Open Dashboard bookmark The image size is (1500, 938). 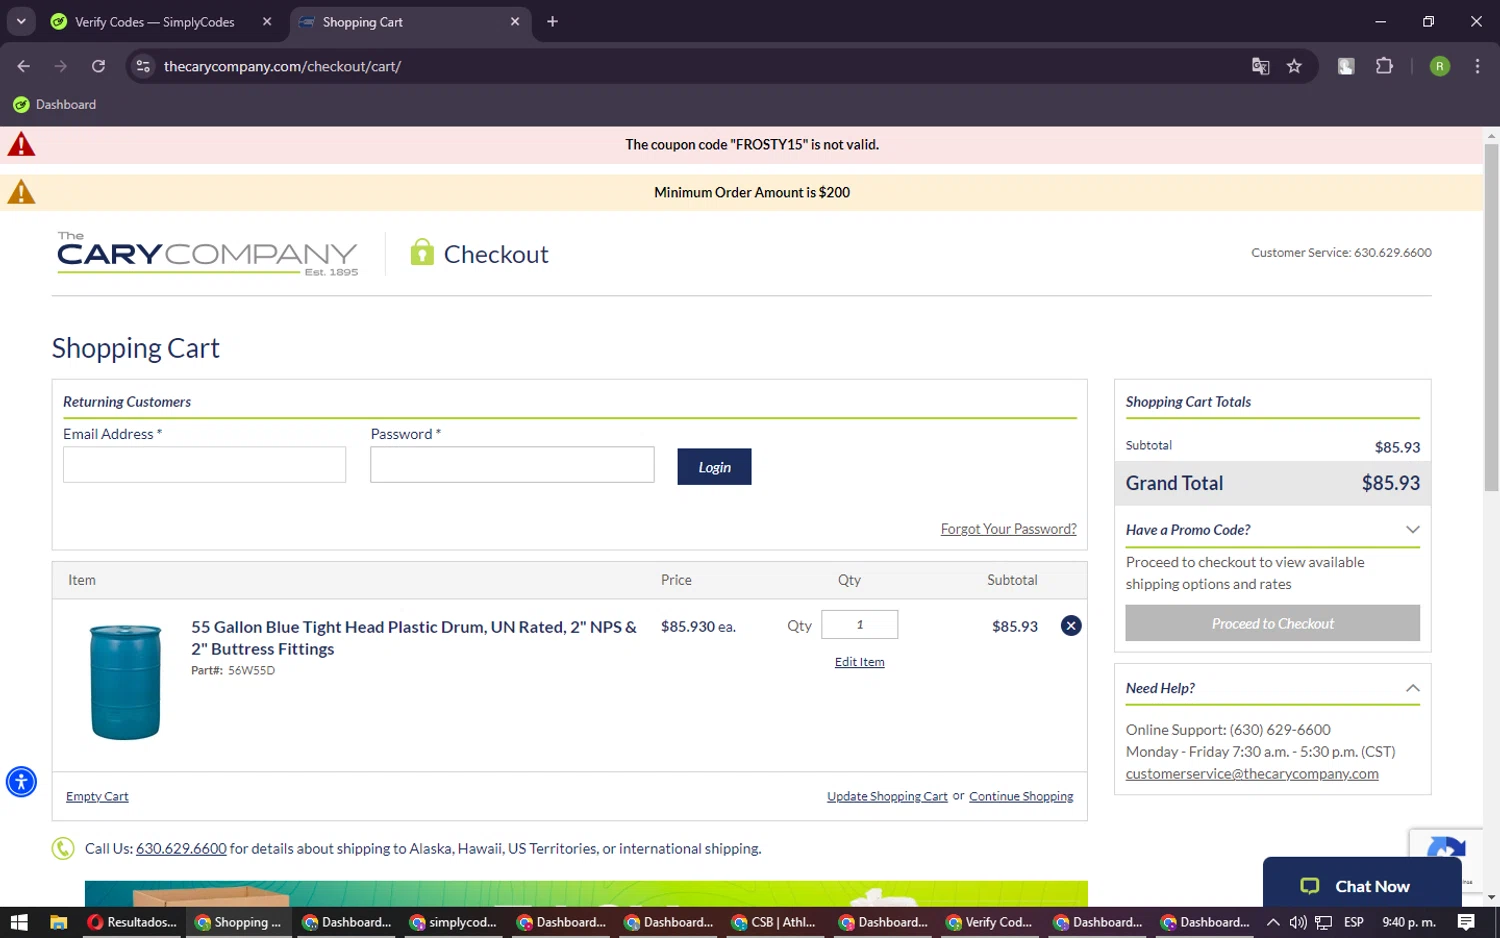pyautogui.click(x=55, y=104)
